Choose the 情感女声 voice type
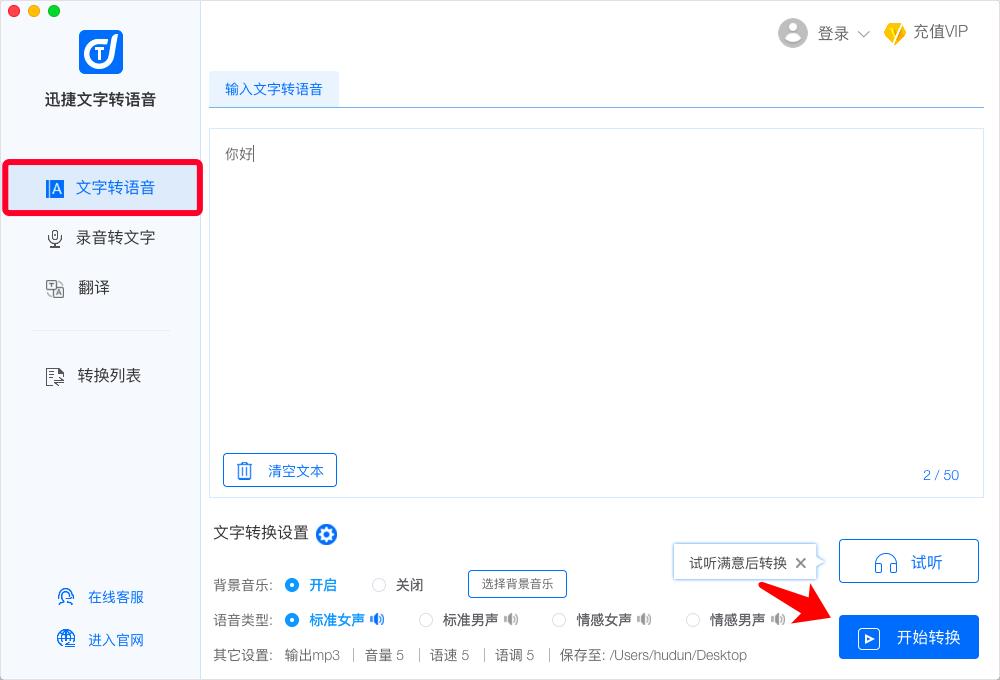 (x=559, y=619)
